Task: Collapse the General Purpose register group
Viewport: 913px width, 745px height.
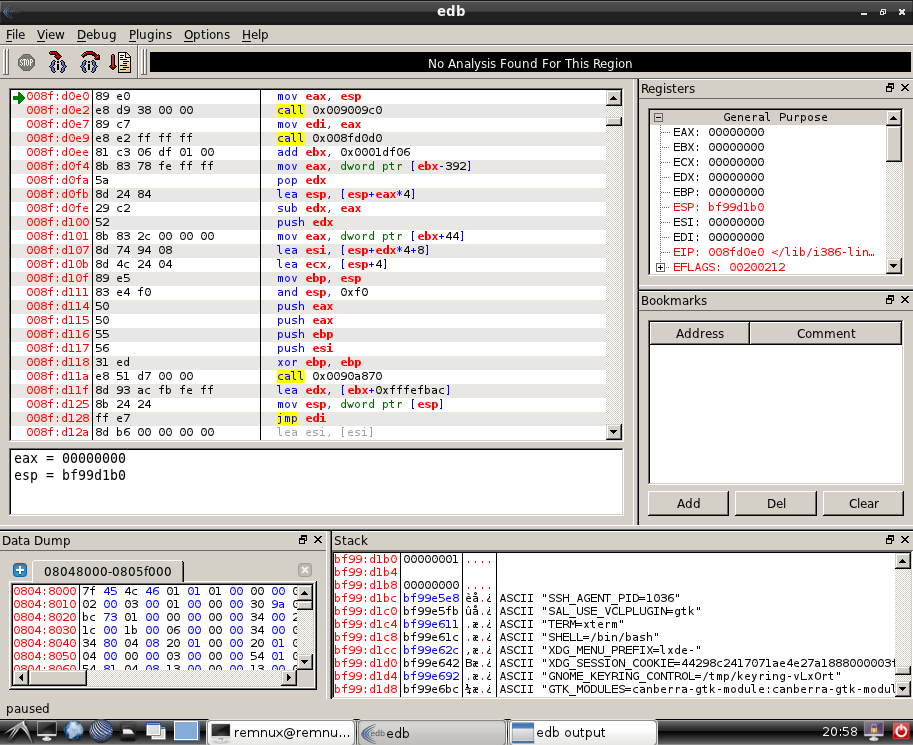Action: [660, 117]
